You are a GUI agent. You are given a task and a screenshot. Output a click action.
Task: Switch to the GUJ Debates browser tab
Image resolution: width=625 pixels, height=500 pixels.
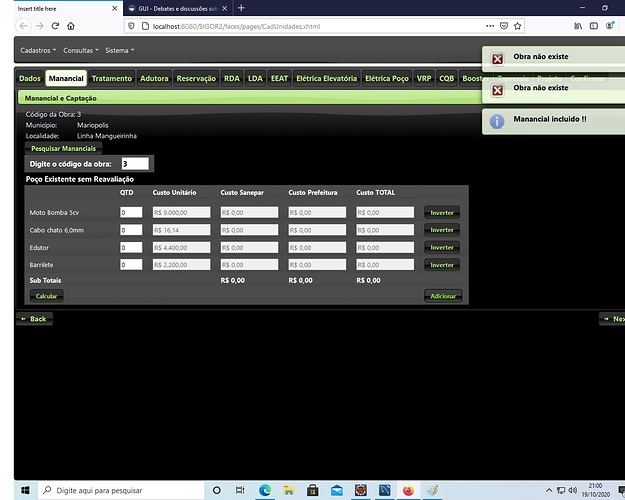click(177, 8)
